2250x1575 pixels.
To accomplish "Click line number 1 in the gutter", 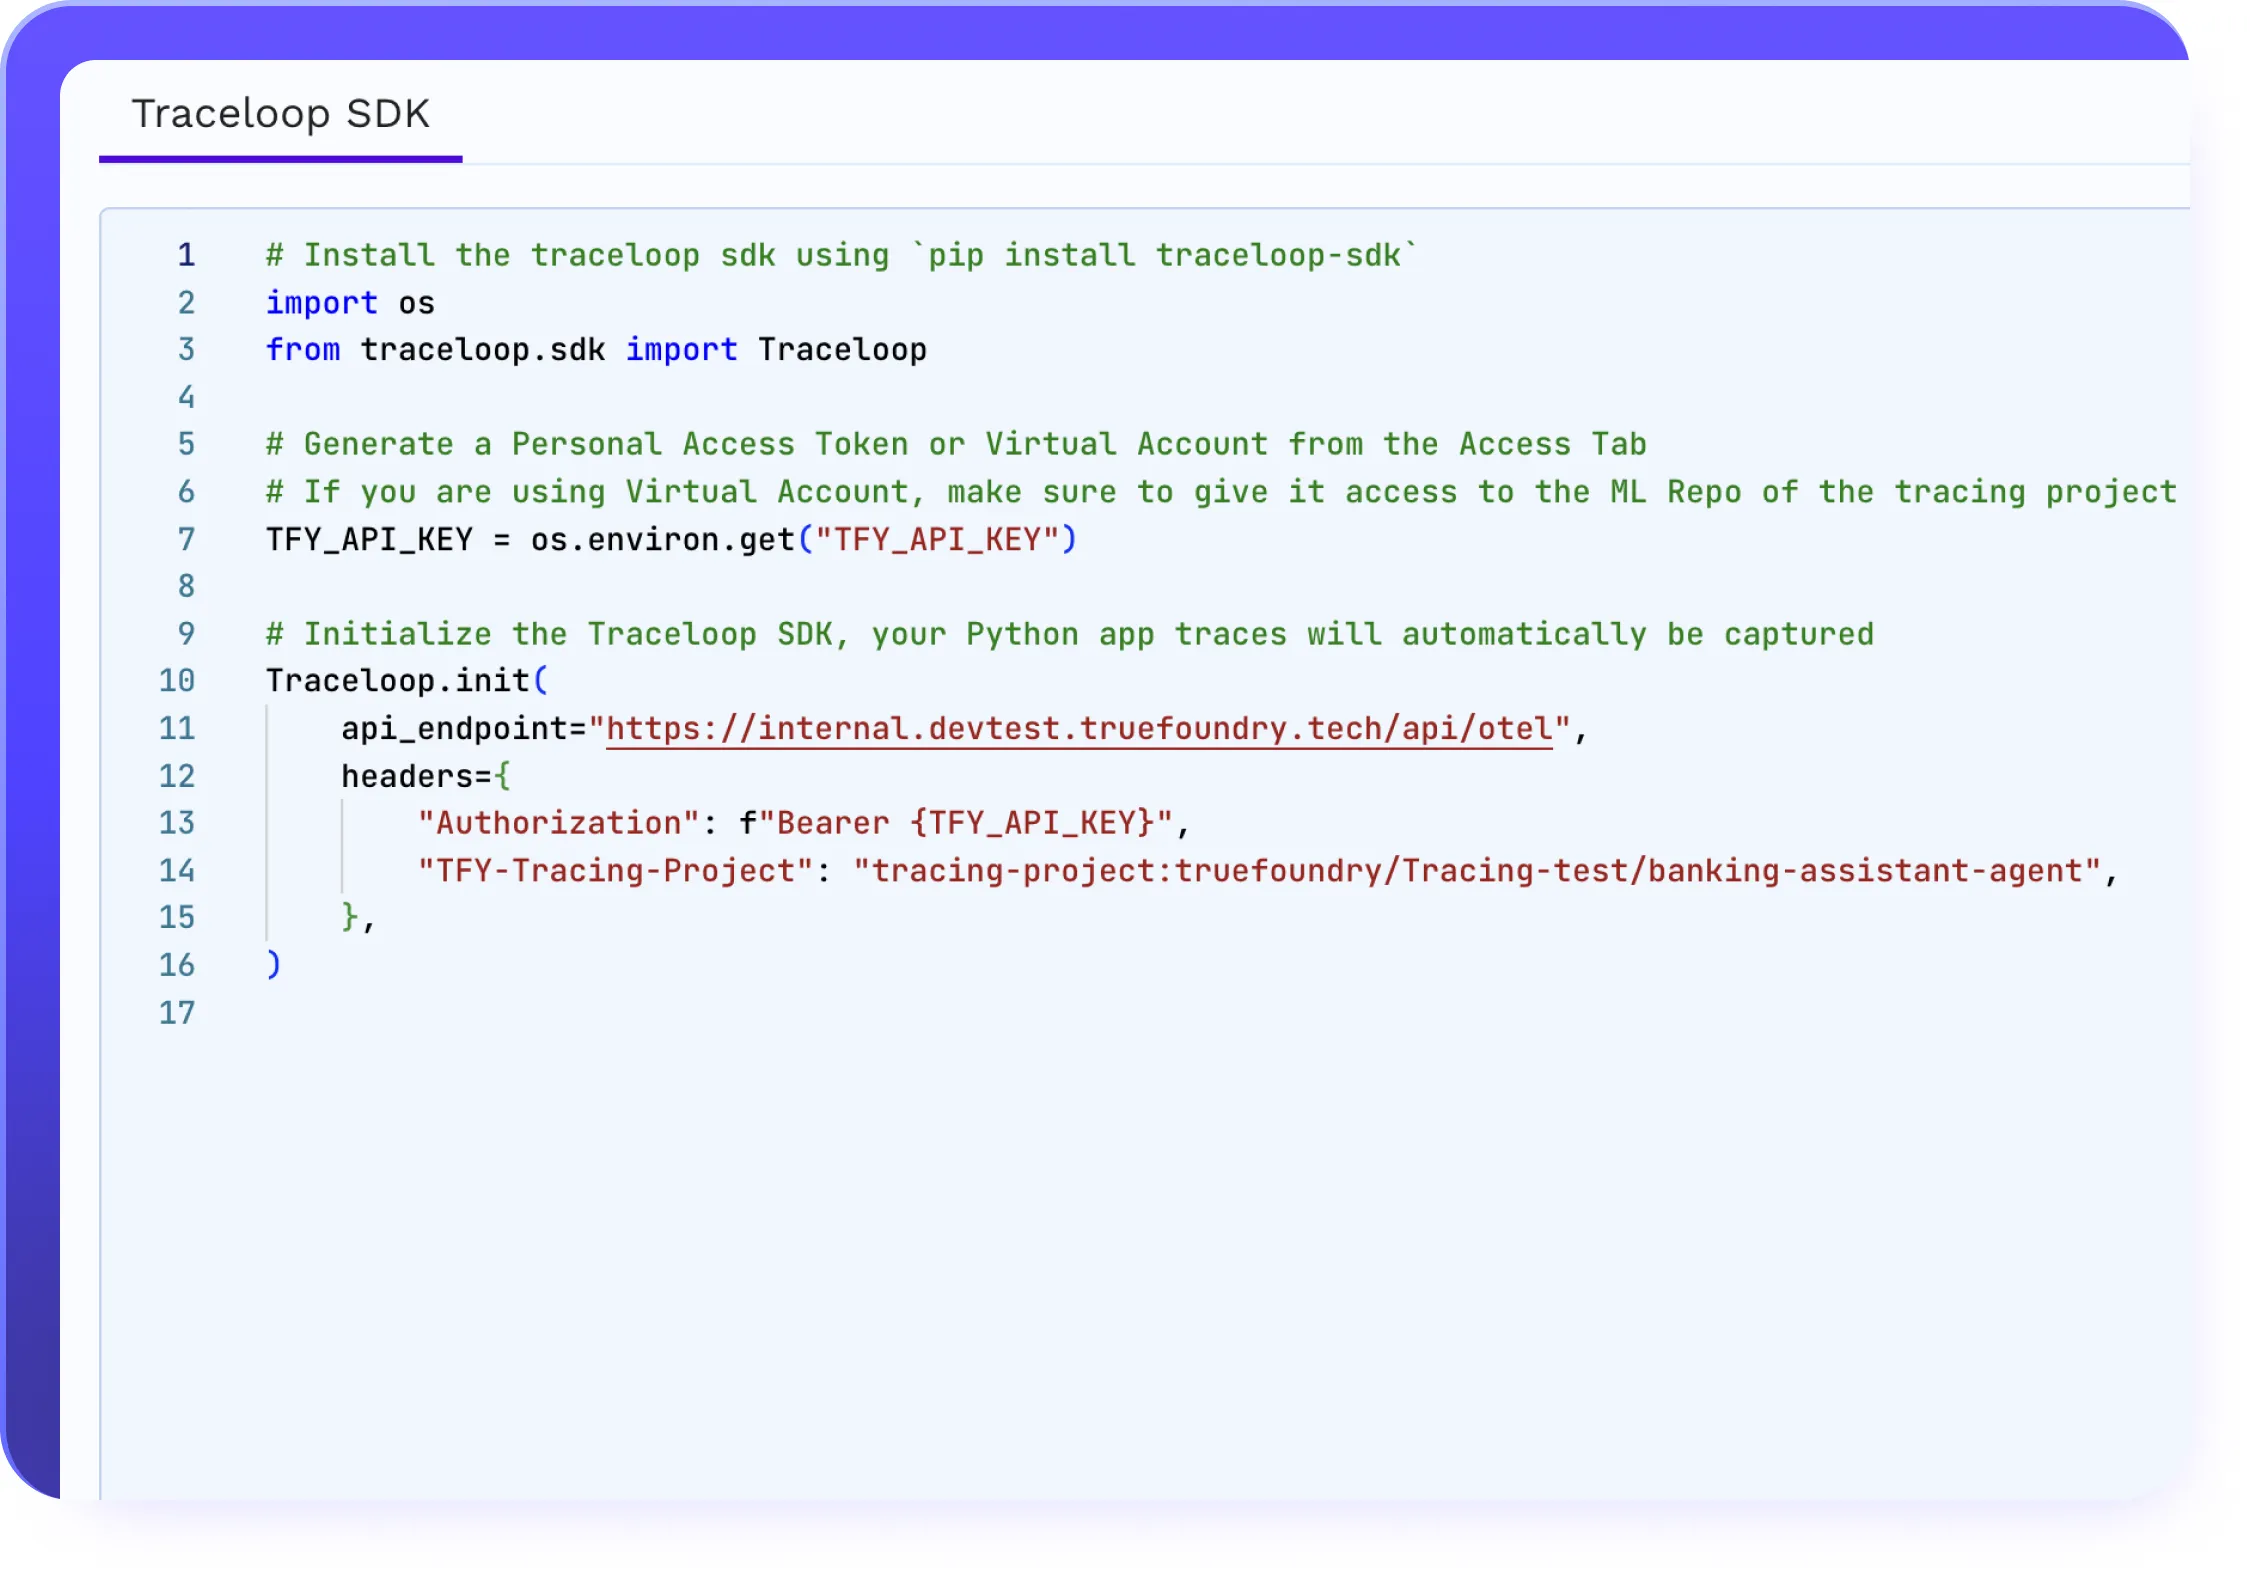I will coord(186,255).
